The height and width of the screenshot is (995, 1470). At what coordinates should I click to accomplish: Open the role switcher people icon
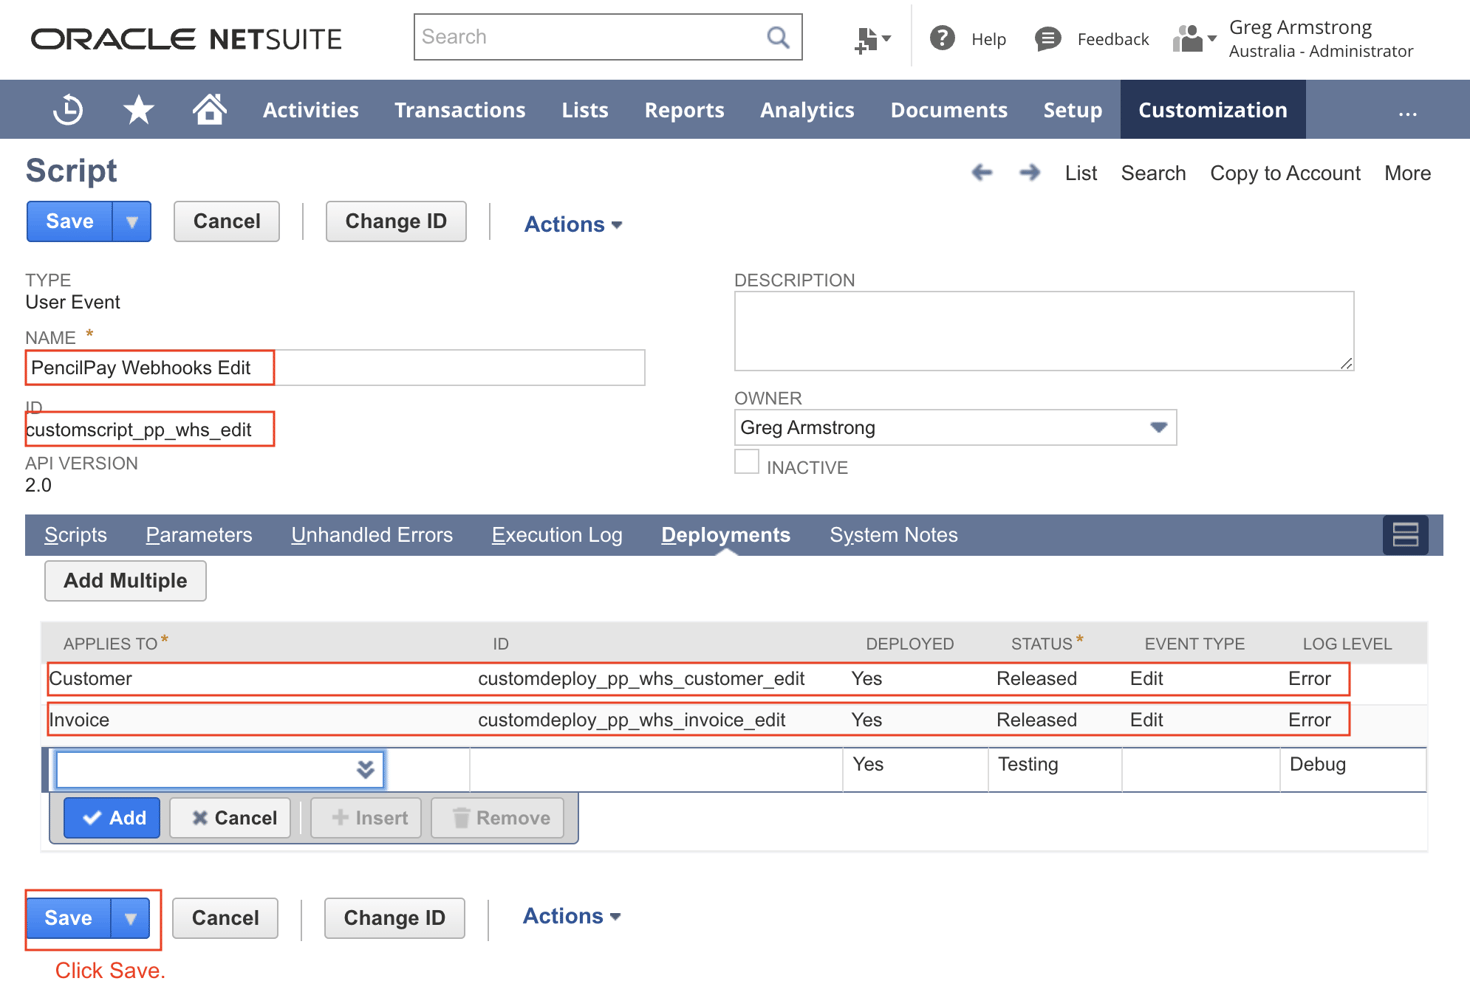click(1190, 38)
